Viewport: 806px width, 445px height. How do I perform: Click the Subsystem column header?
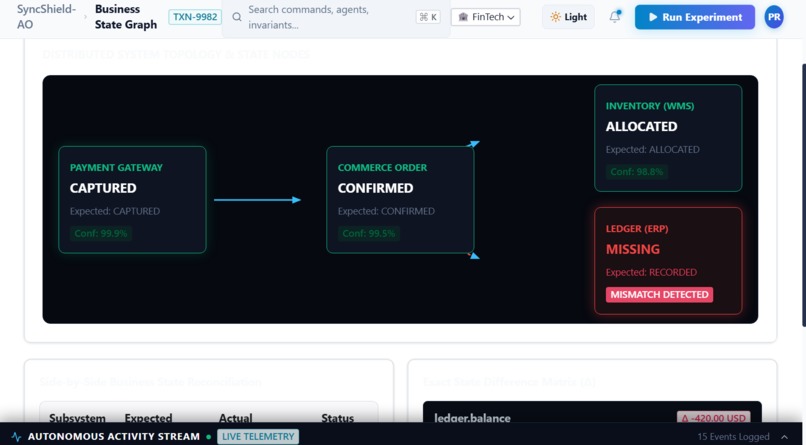(x=77, y=418)
